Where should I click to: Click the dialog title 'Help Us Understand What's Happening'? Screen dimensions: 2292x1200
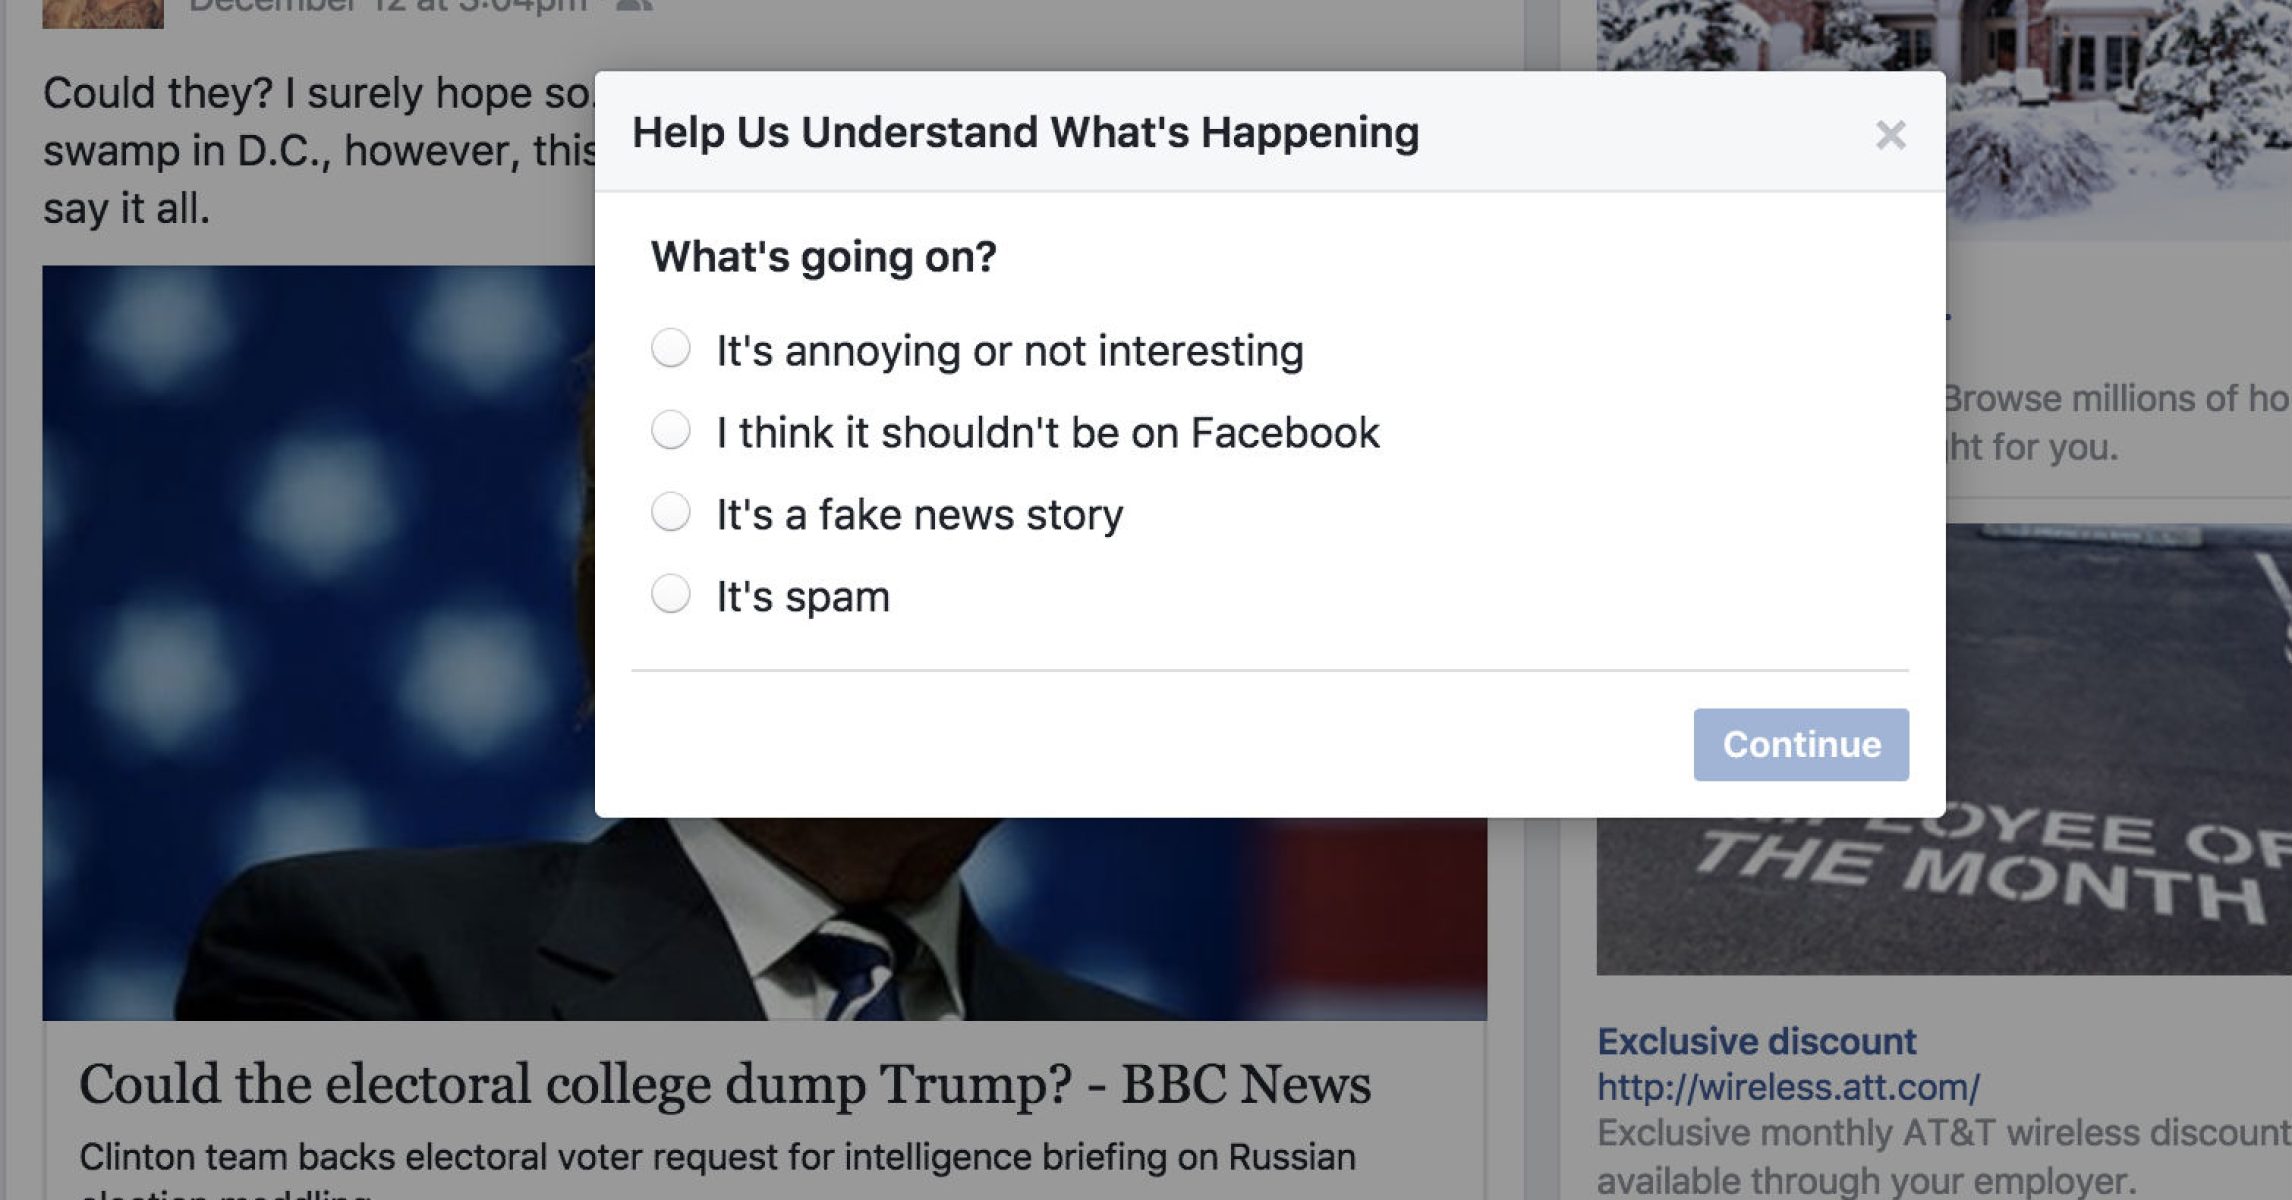coord(1025,133)
